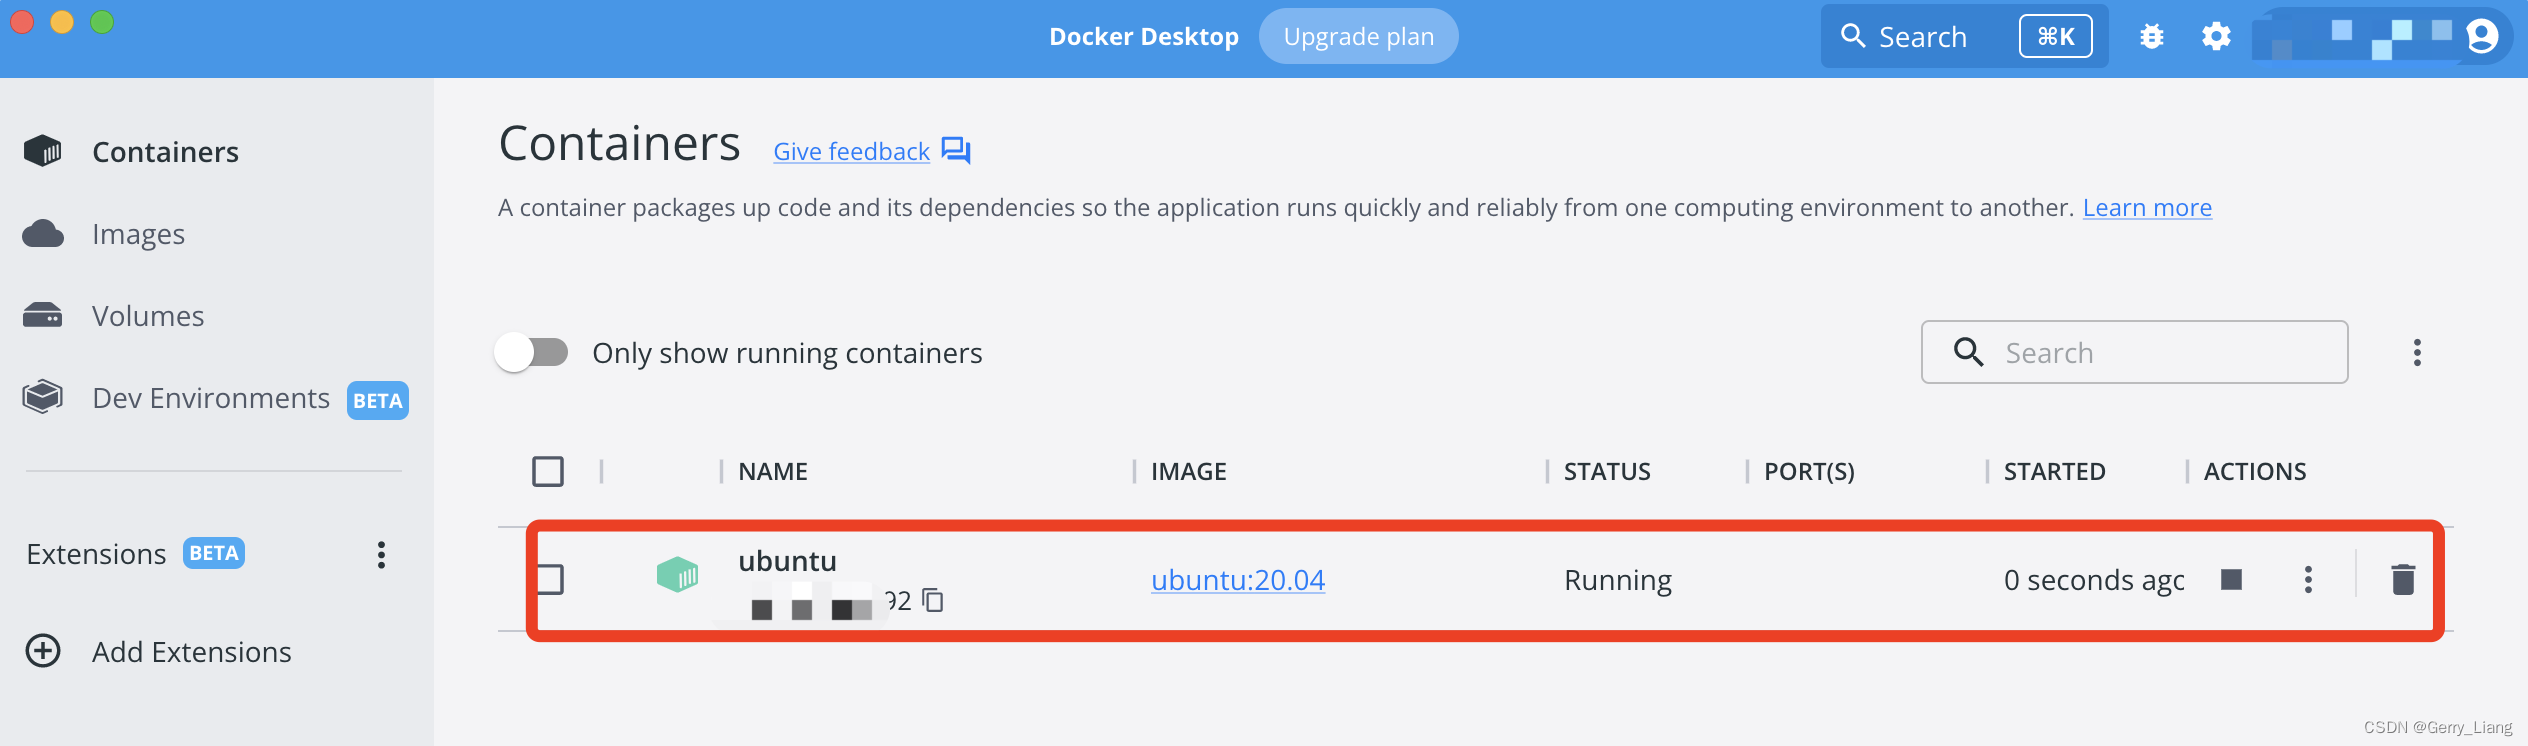Screen dimensions: 2528x746
Task: Click the yellow minimize window button
Action: (x=62, y=21)
